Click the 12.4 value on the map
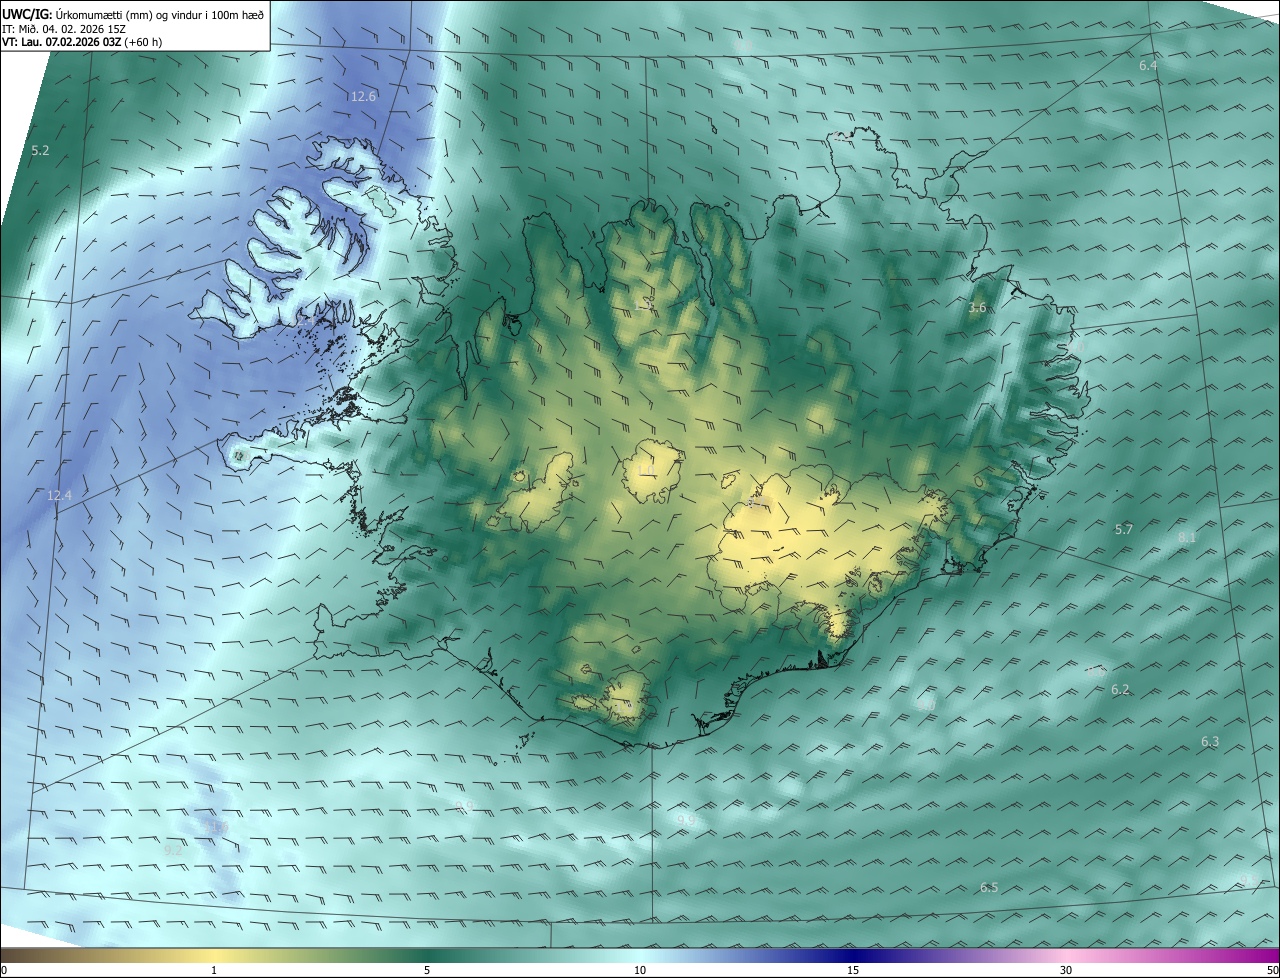This screenshot has width=1280, height=978. 60,496
